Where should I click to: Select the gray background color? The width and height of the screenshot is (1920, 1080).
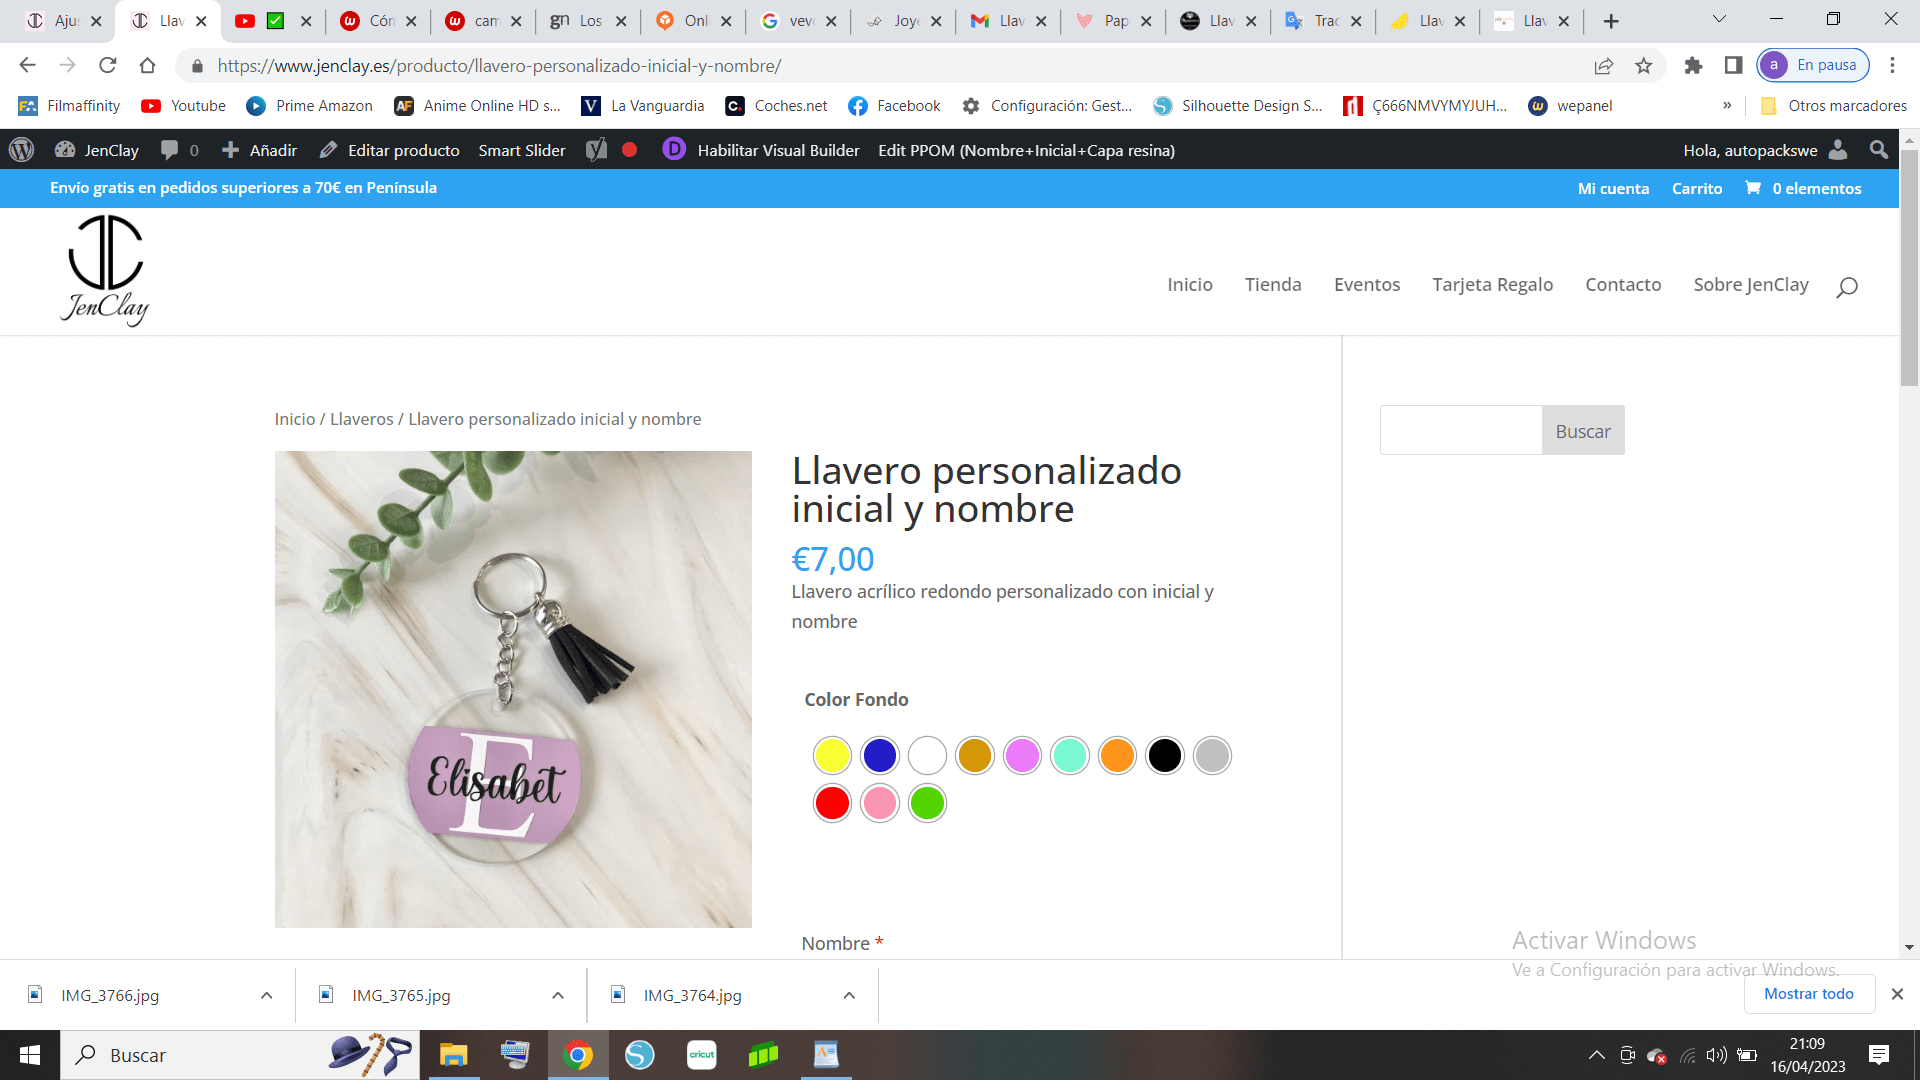tap(1212, 756)
